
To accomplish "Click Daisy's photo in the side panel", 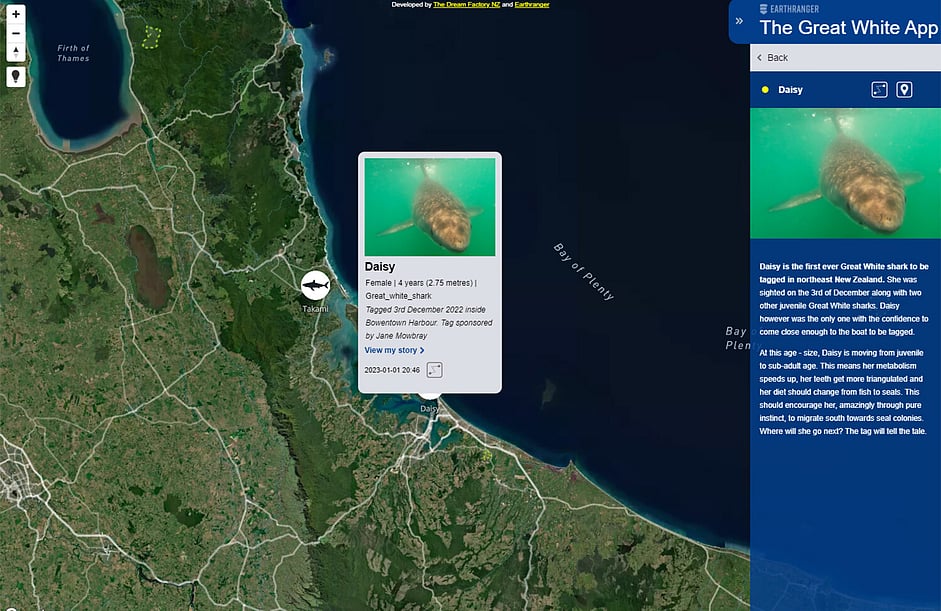I will [x=845, y=173].
